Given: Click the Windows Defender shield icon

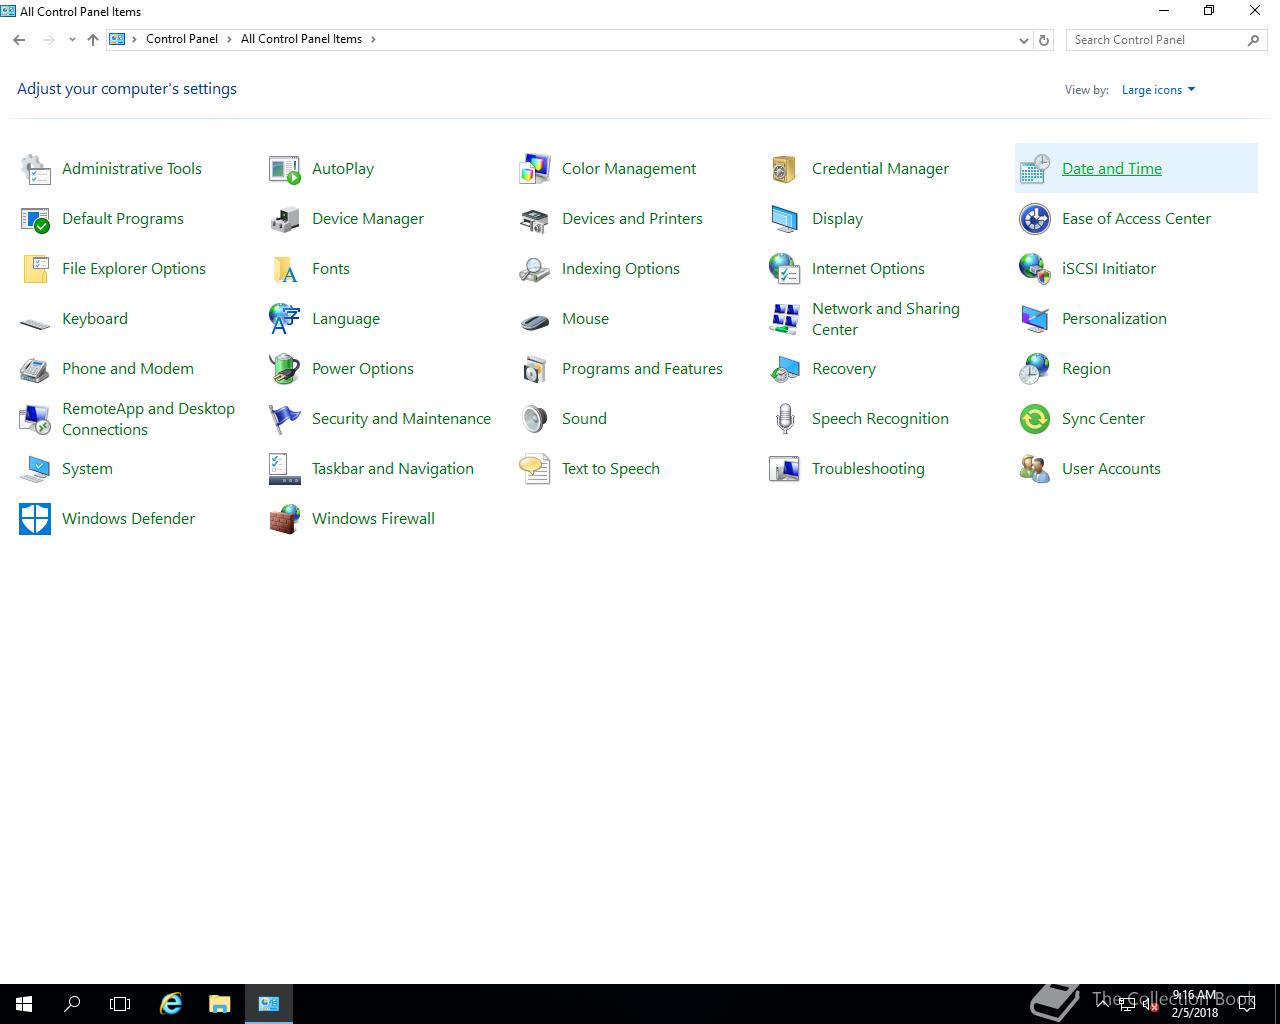Looking at the screenshot, I should click(x=35, y=519).
